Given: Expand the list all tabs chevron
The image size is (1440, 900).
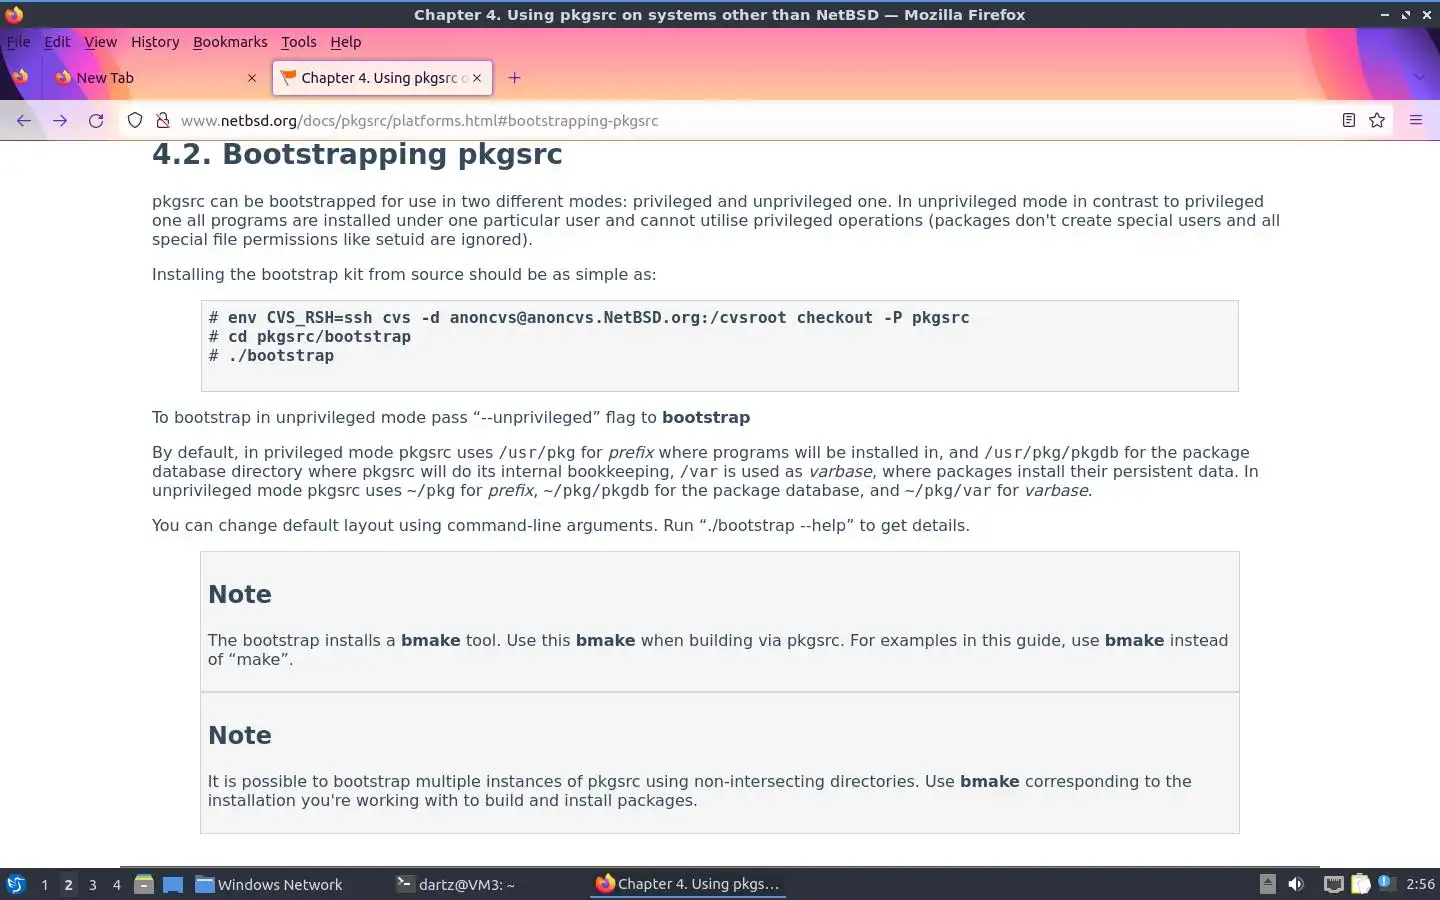Looking at the screenshot, I should 1419,78.
